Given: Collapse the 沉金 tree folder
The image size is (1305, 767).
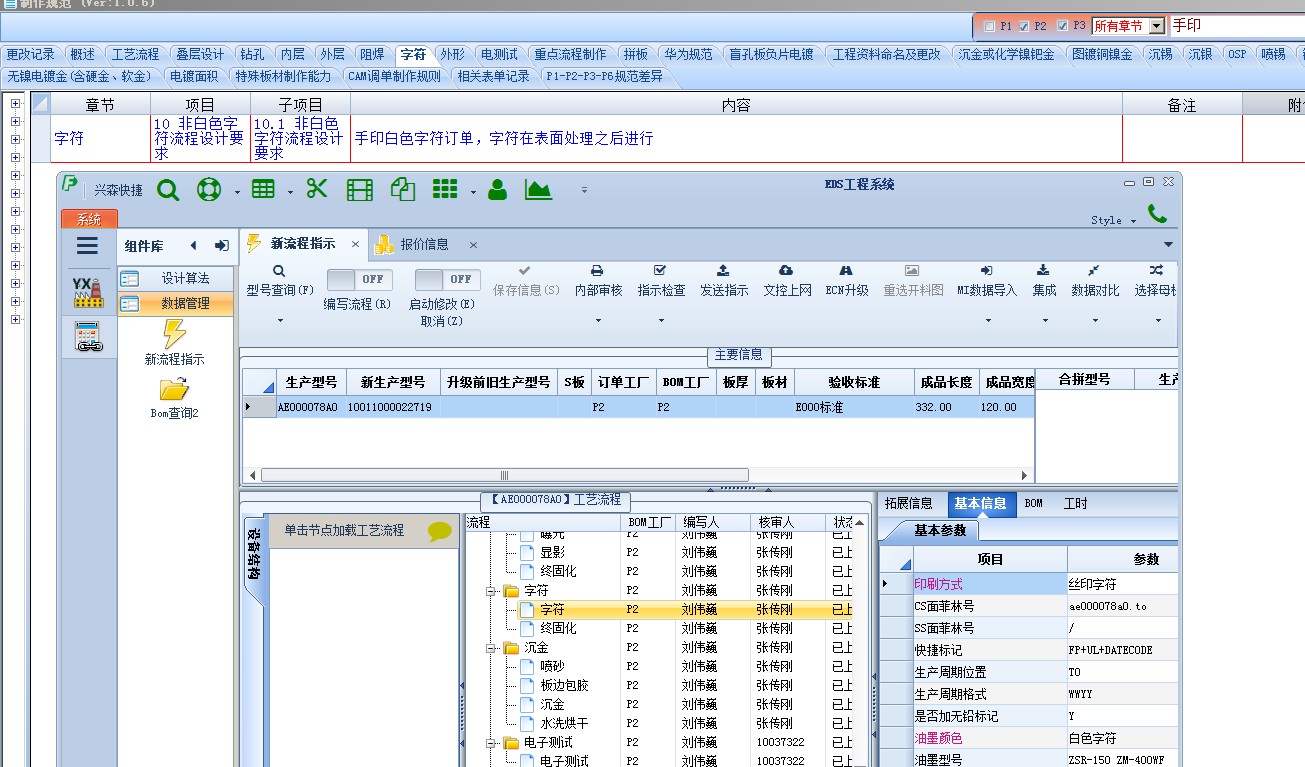Looking at the screenshot, I should pos(491,648).
